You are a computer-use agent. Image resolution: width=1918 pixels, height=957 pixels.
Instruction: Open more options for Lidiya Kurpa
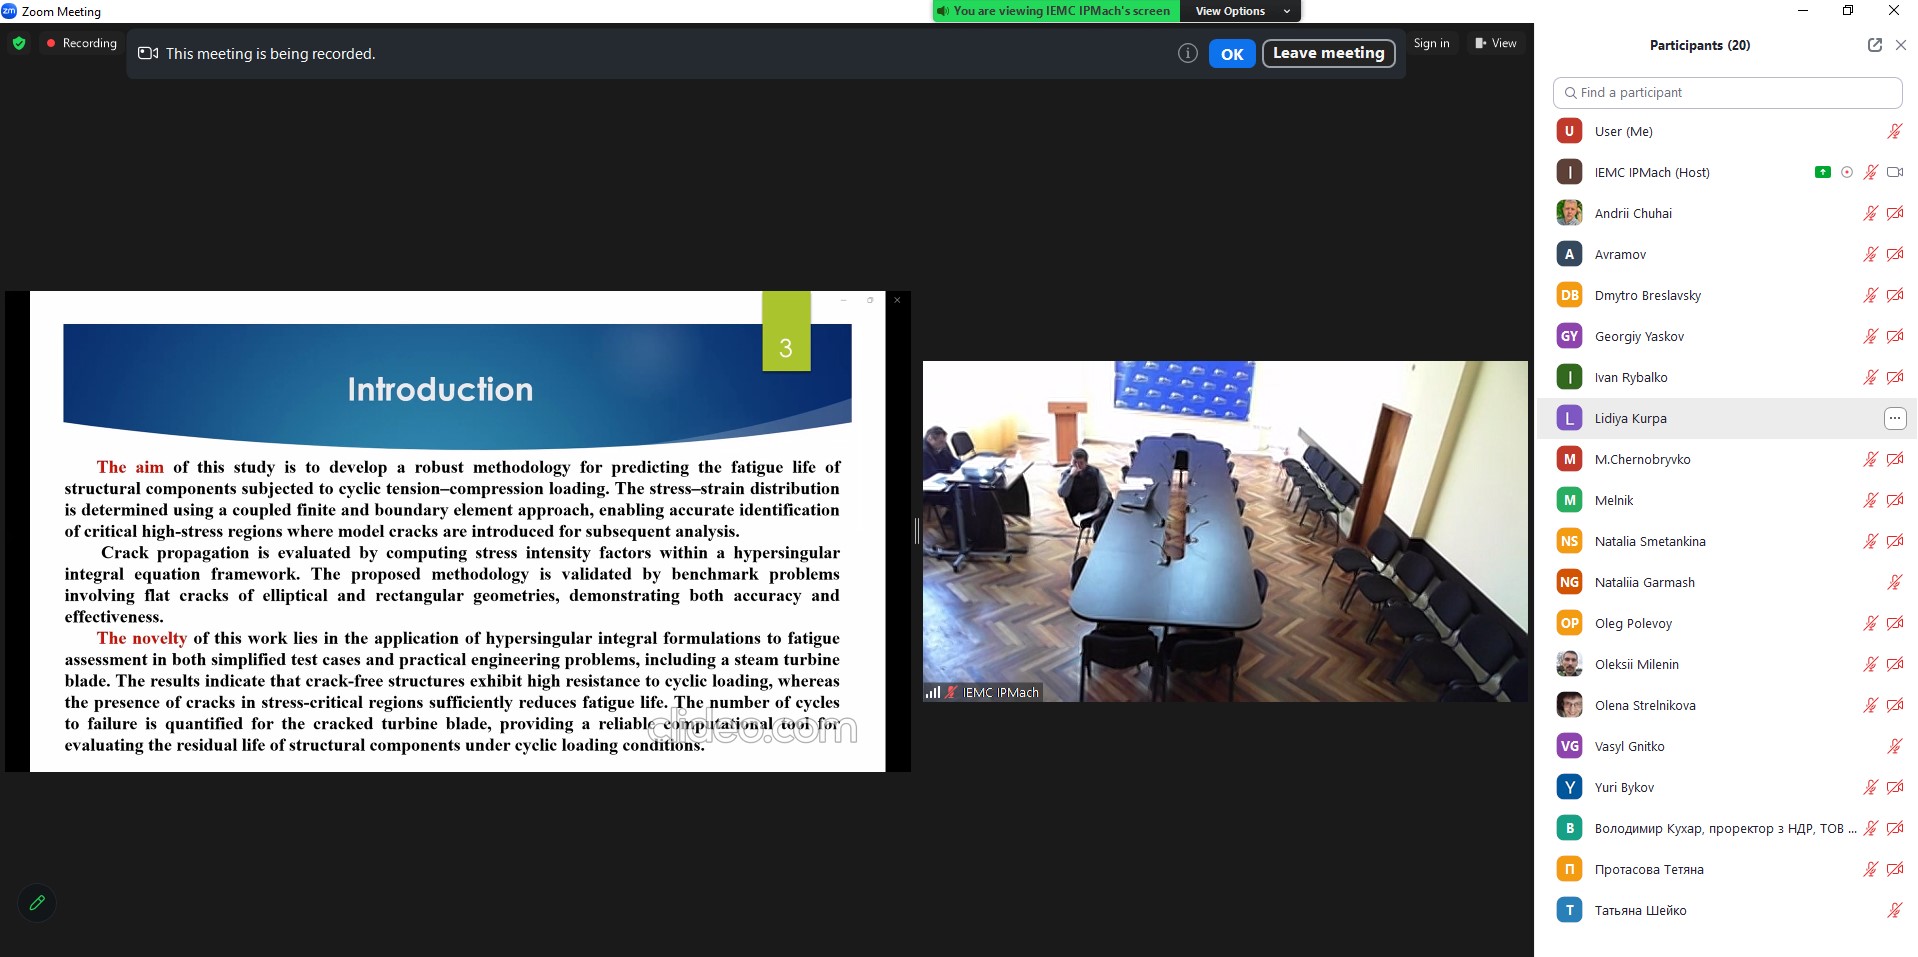pos(1894,418)
